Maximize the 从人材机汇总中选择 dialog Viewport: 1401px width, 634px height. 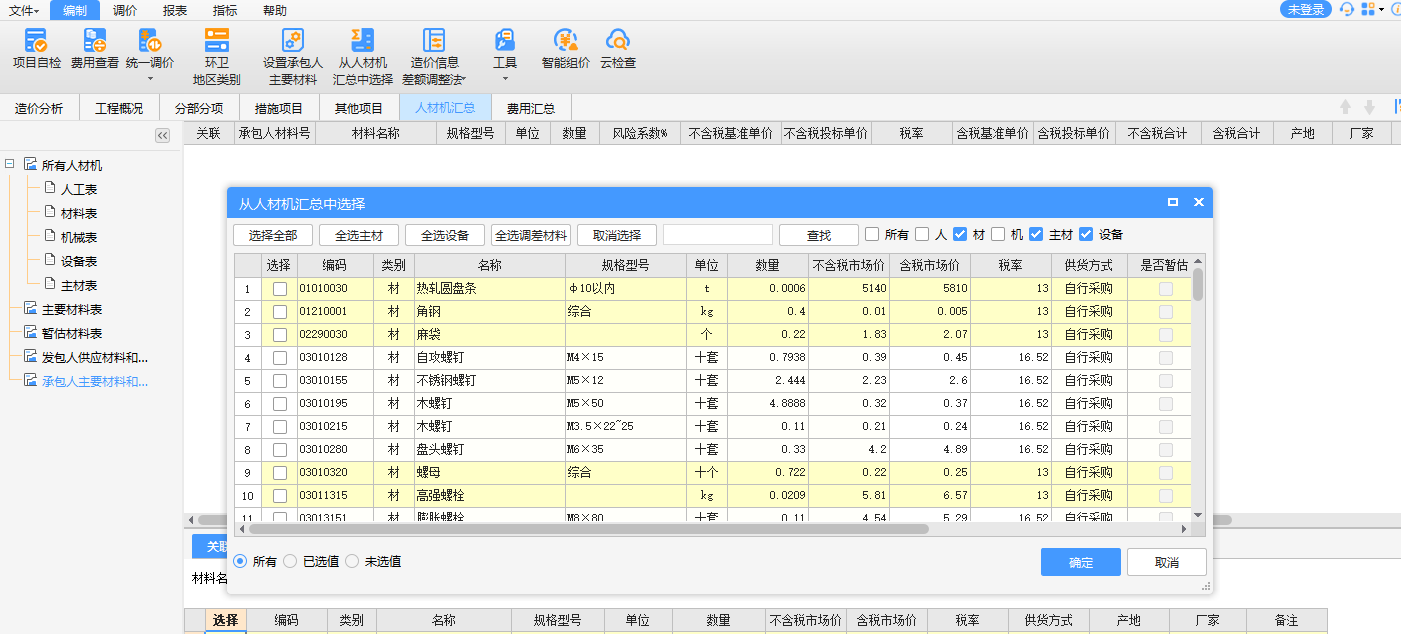point(1173,202)
